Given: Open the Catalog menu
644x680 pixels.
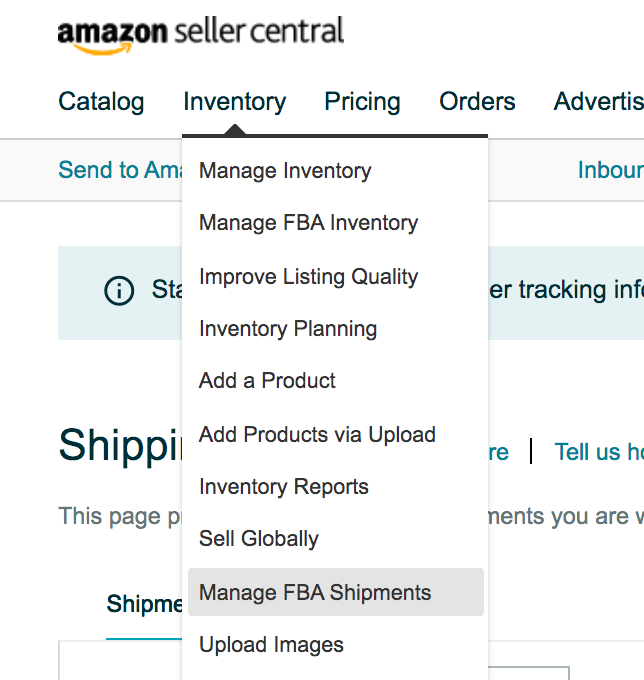Looking at the screenshot, I should pyautogui.click(x=101, y=102).
